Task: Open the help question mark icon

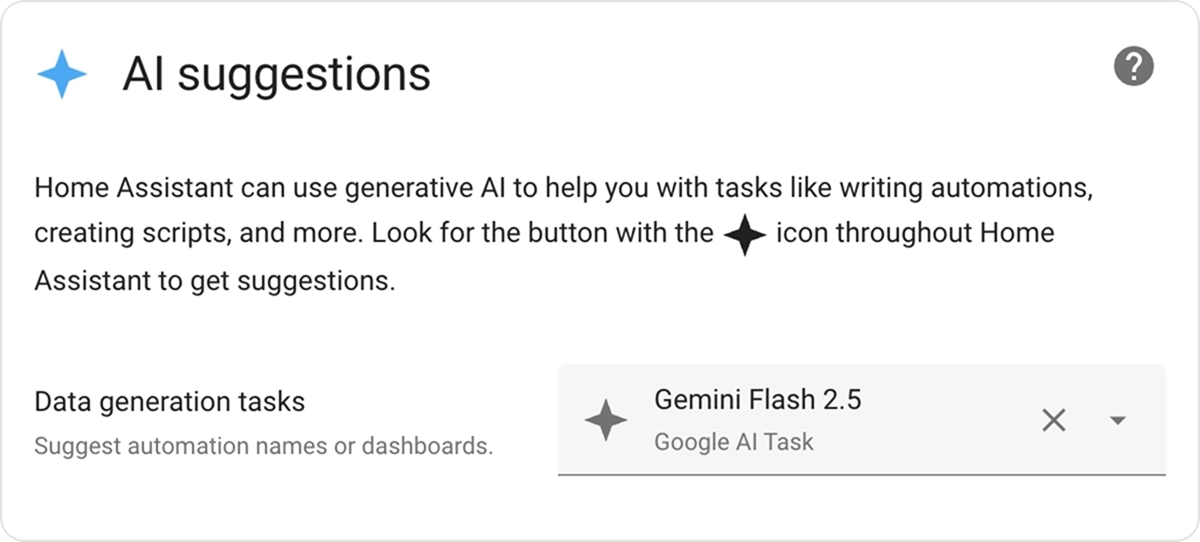Action: coord(1133,67)
